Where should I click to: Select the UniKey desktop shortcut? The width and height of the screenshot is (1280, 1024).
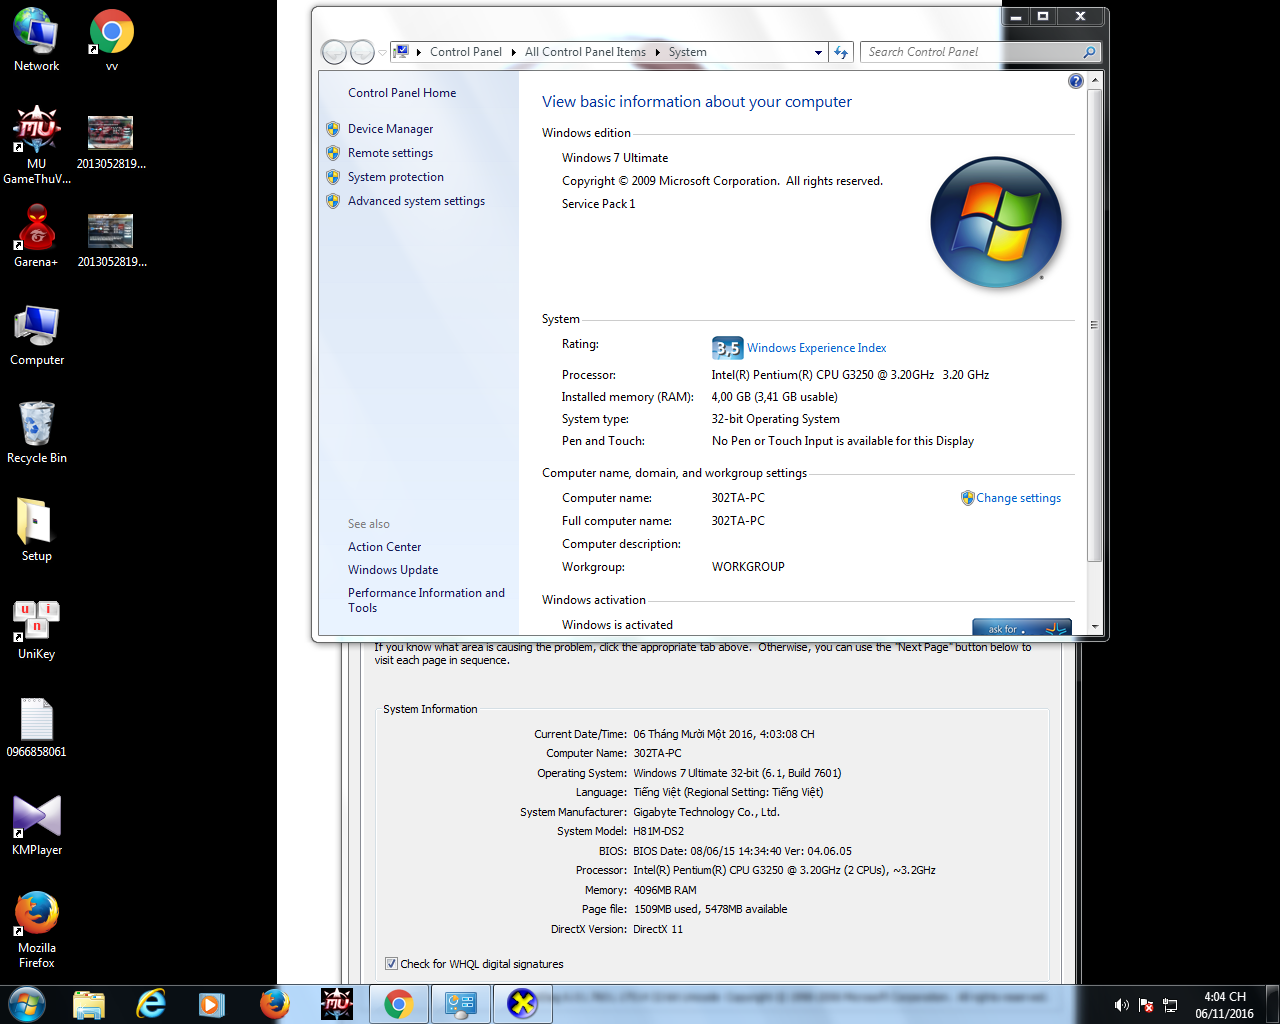36,629
